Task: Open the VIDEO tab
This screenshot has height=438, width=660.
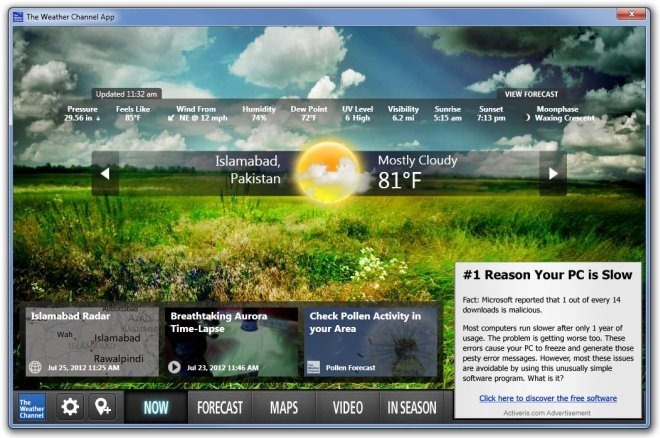Action: 348,407
